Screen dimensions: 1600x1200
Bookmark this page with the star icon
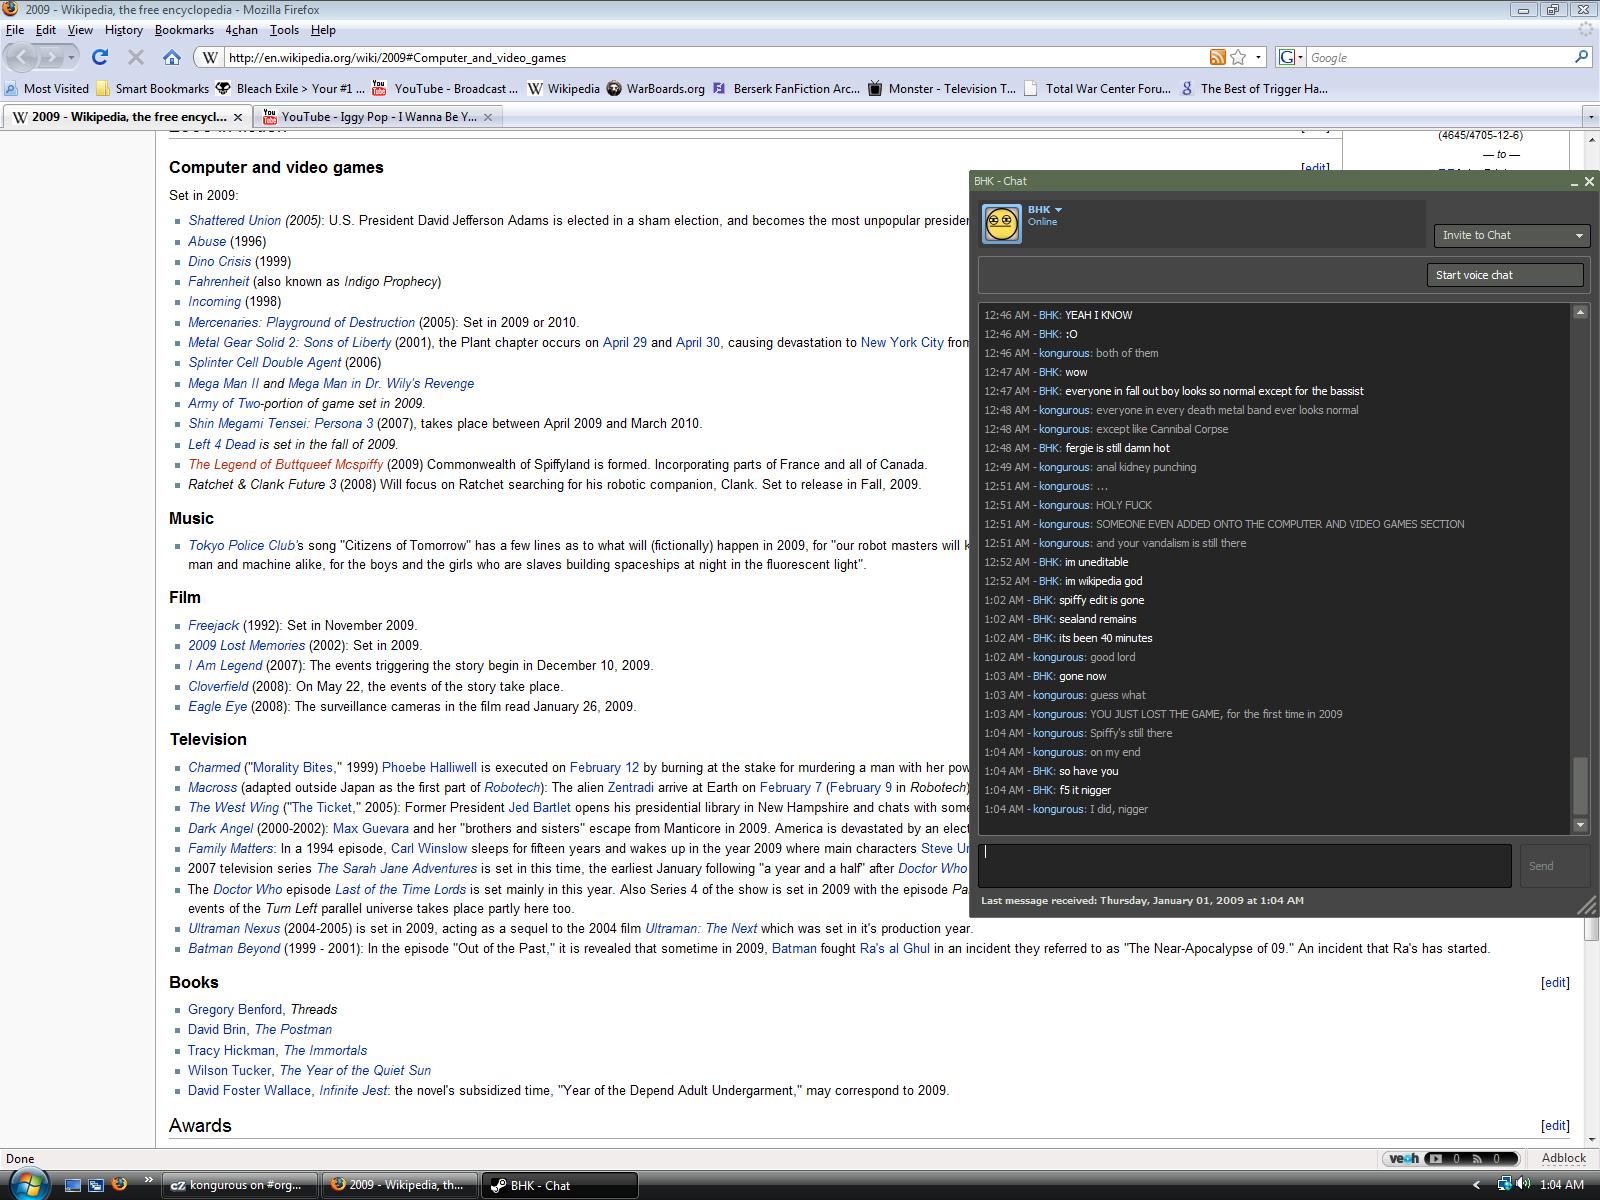pyautogui.click(x=1238, y=57)
